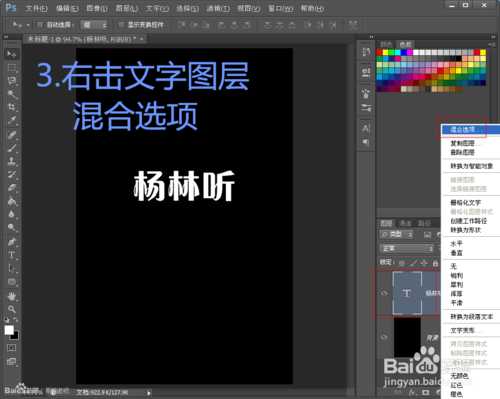This screenshot has height=399, width=500.
Task: Click the white foreground color swatch
Action: (9, 330)
